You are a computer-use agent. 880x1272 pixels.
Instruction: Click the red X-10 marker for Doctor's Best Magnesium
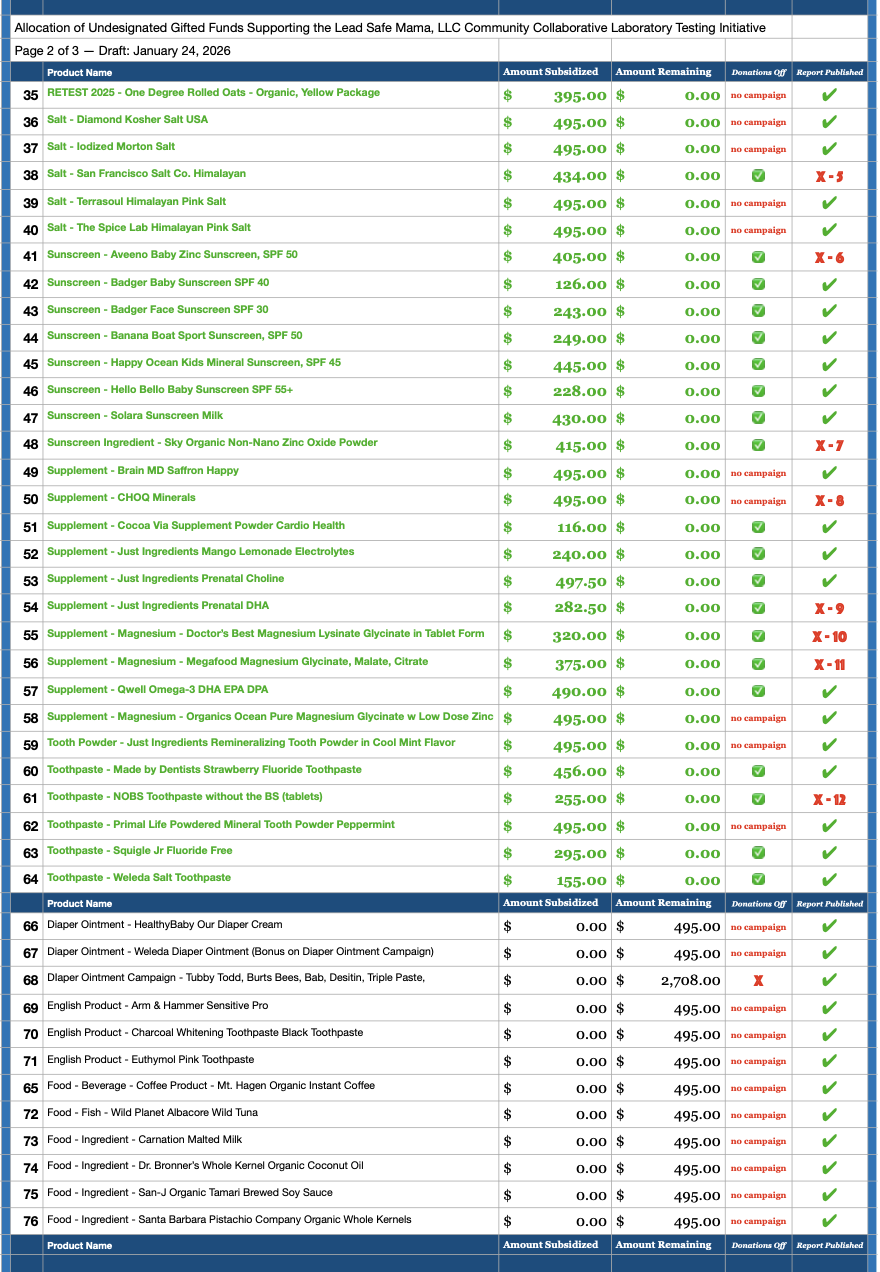pos(828,637)
